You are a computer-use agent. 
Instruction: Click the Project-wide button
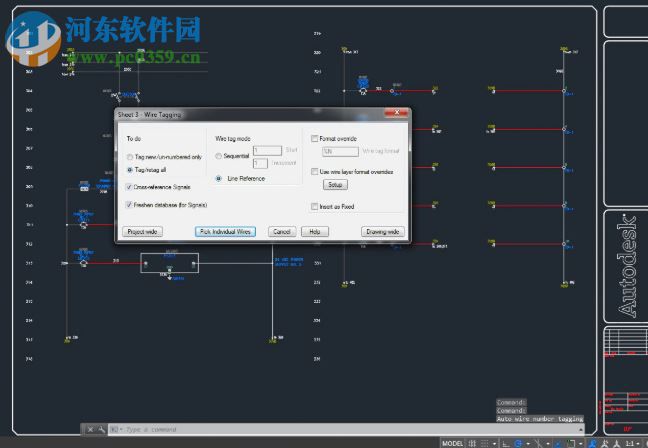(x=142, y=232)
